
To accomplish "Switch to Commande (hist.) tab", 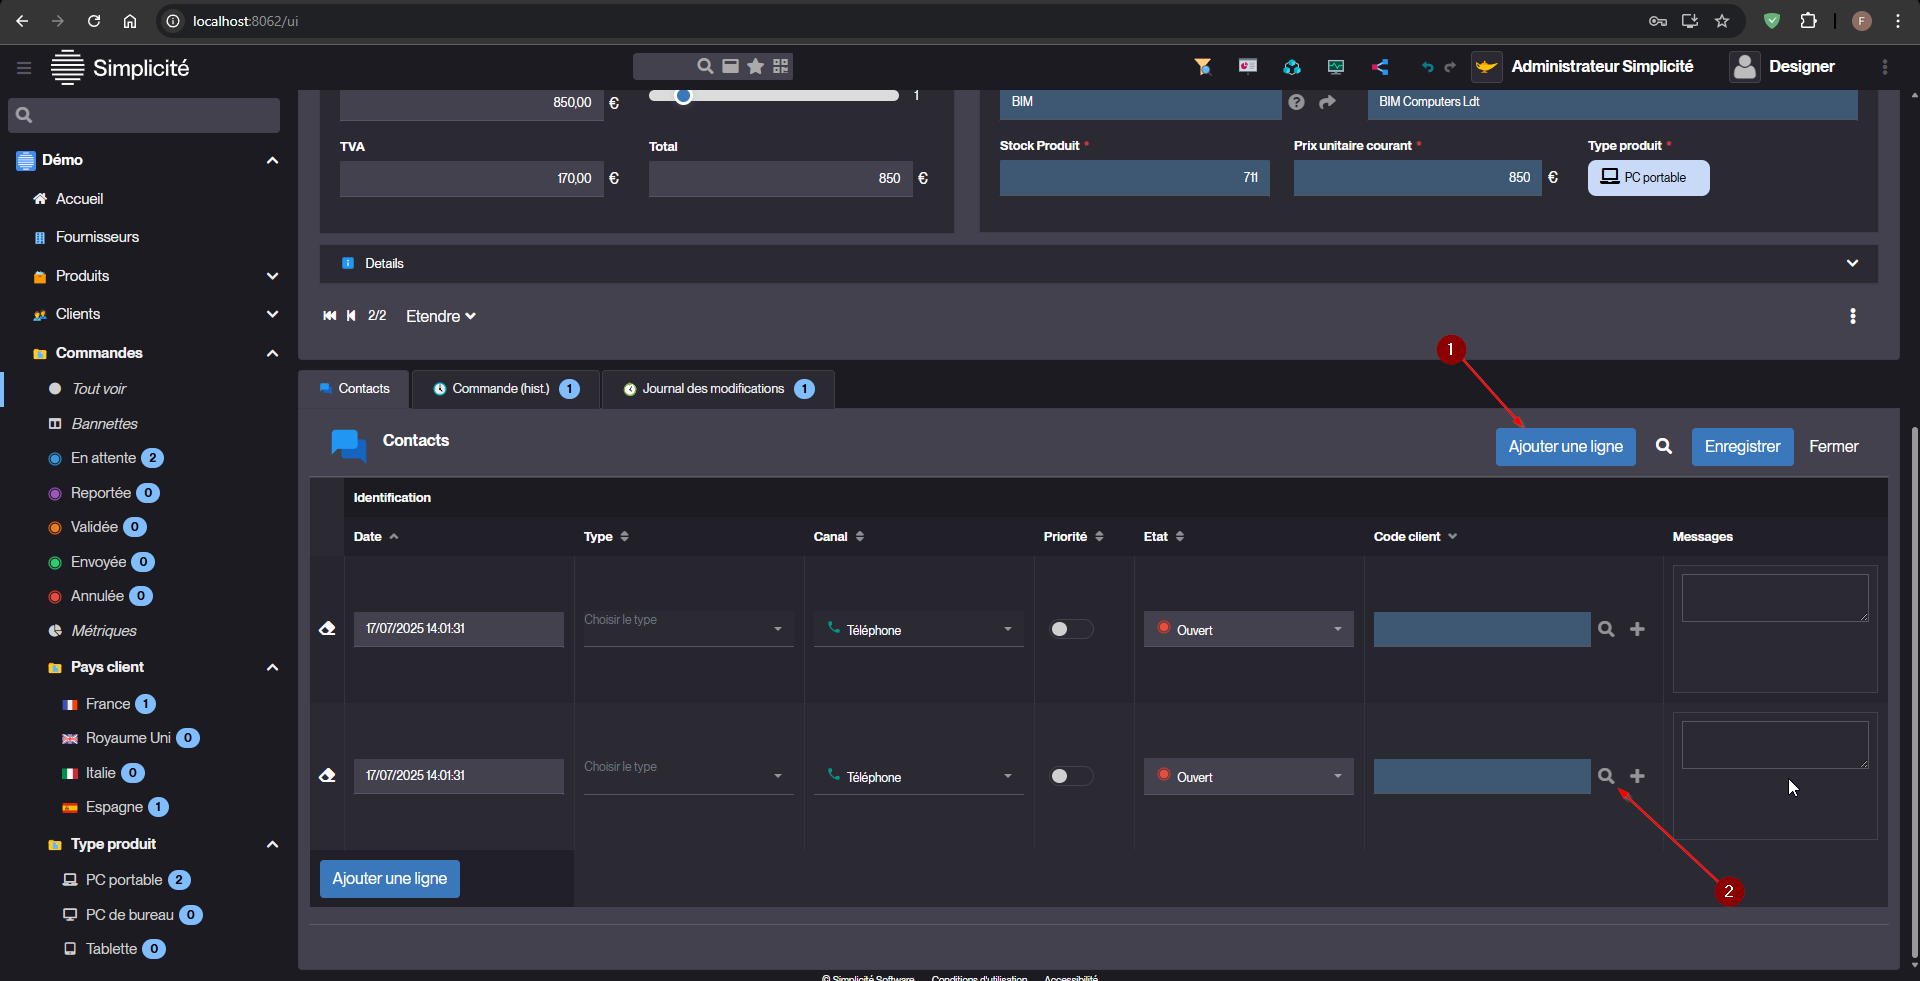I will point(501,389).
